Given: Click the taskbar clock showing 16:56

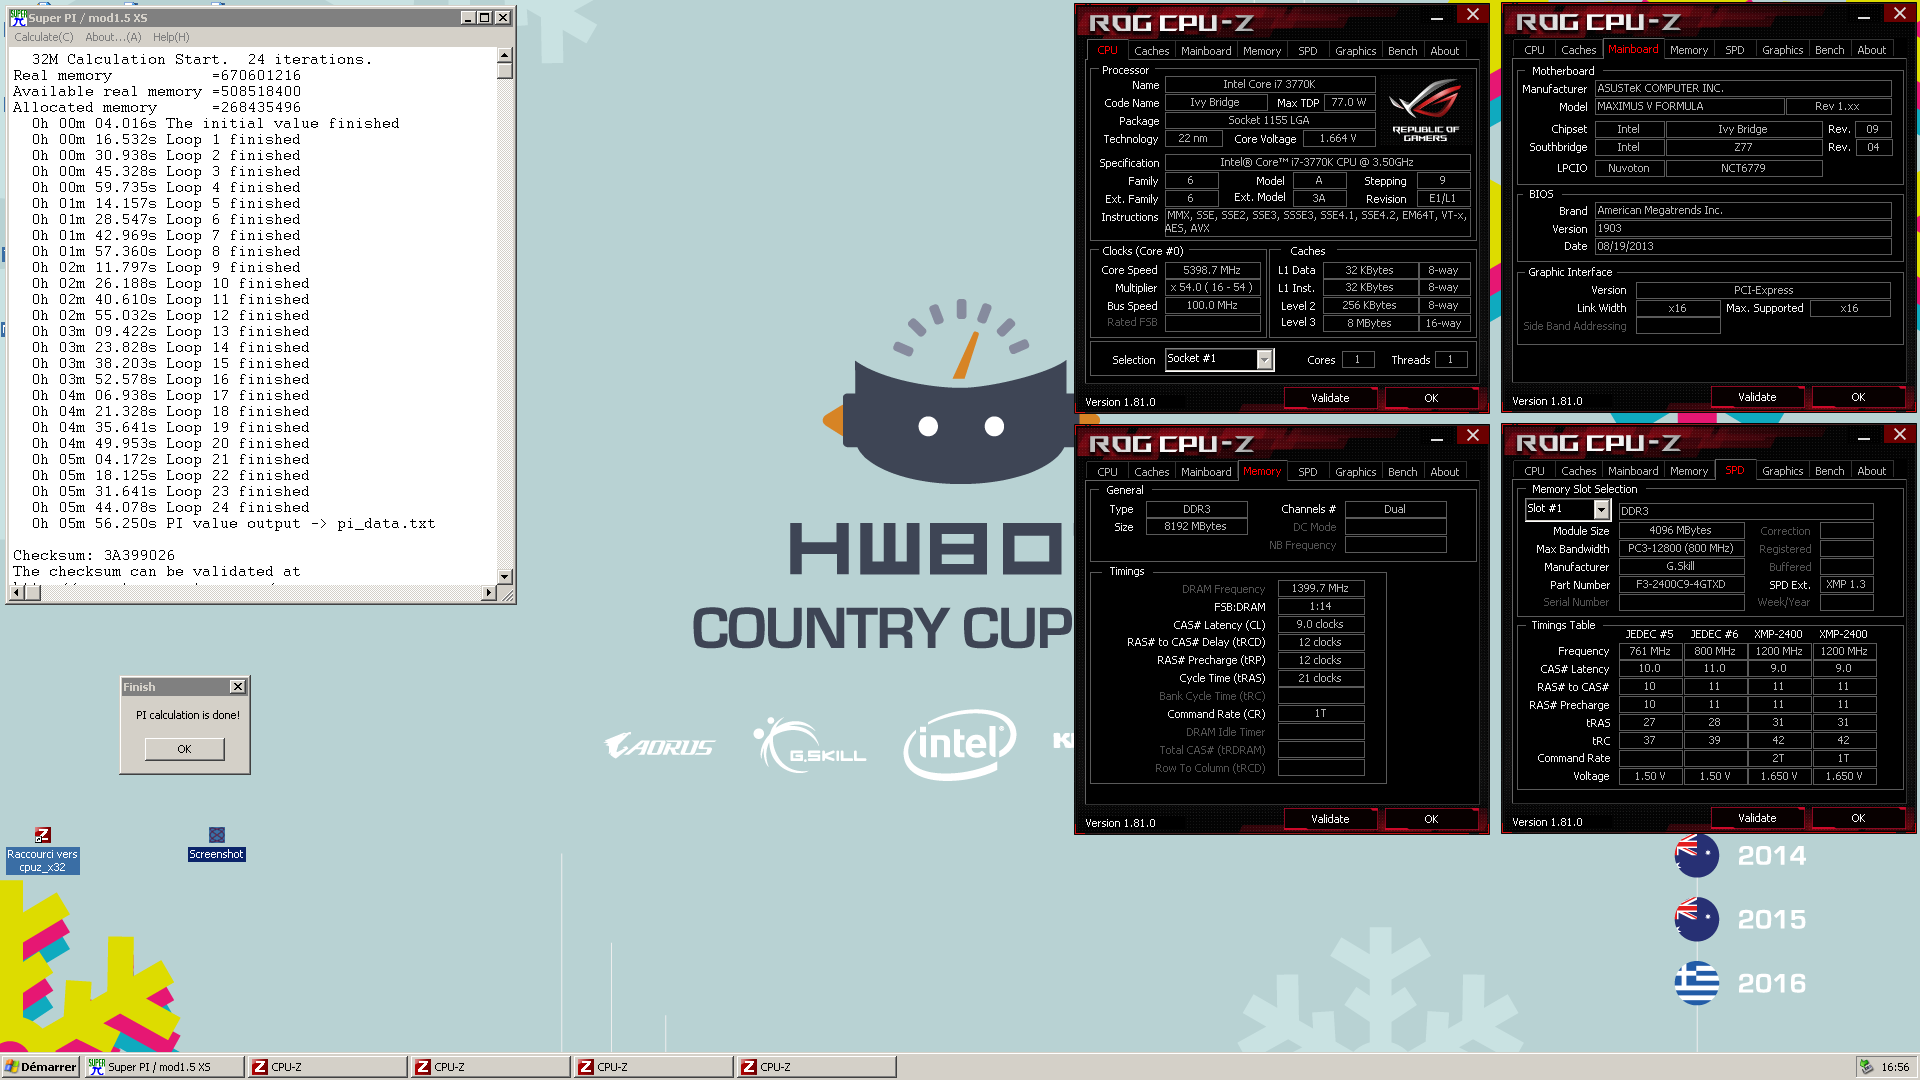Looking at the screenshot, I should 1895,1067.
